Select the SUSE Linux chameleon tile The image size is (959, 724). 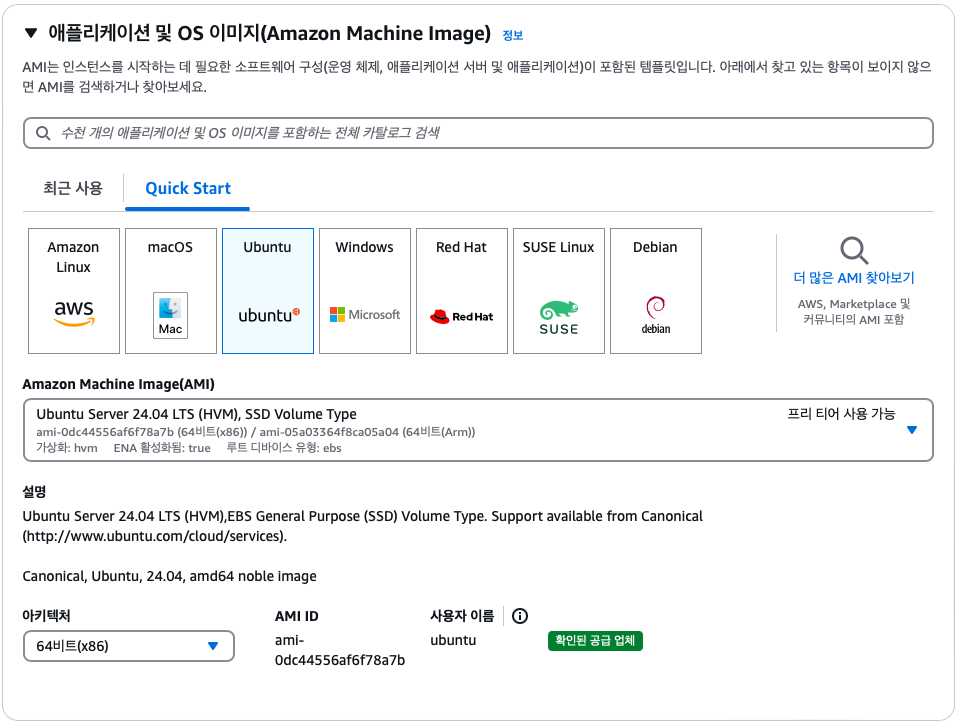click(558, 291)
